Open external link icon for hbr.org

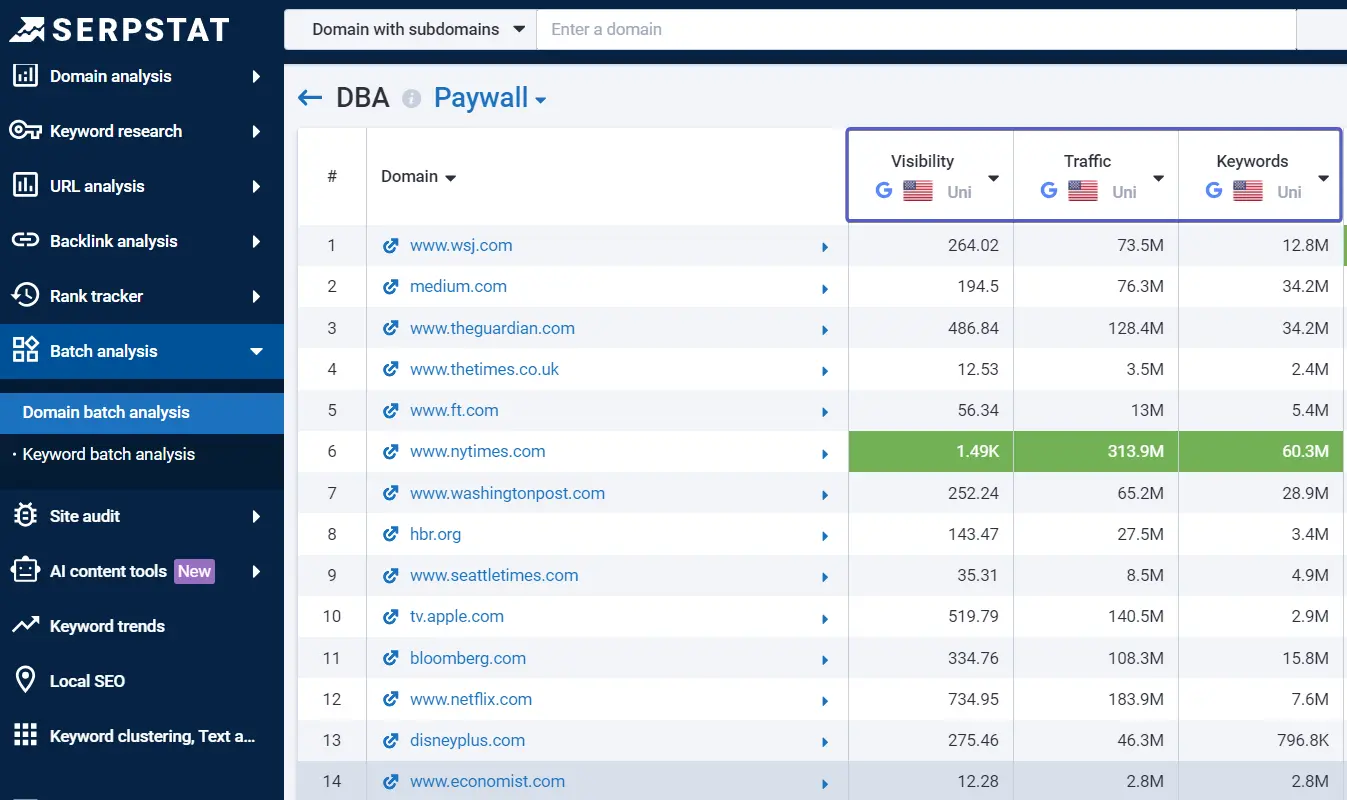tap(391, 535)
